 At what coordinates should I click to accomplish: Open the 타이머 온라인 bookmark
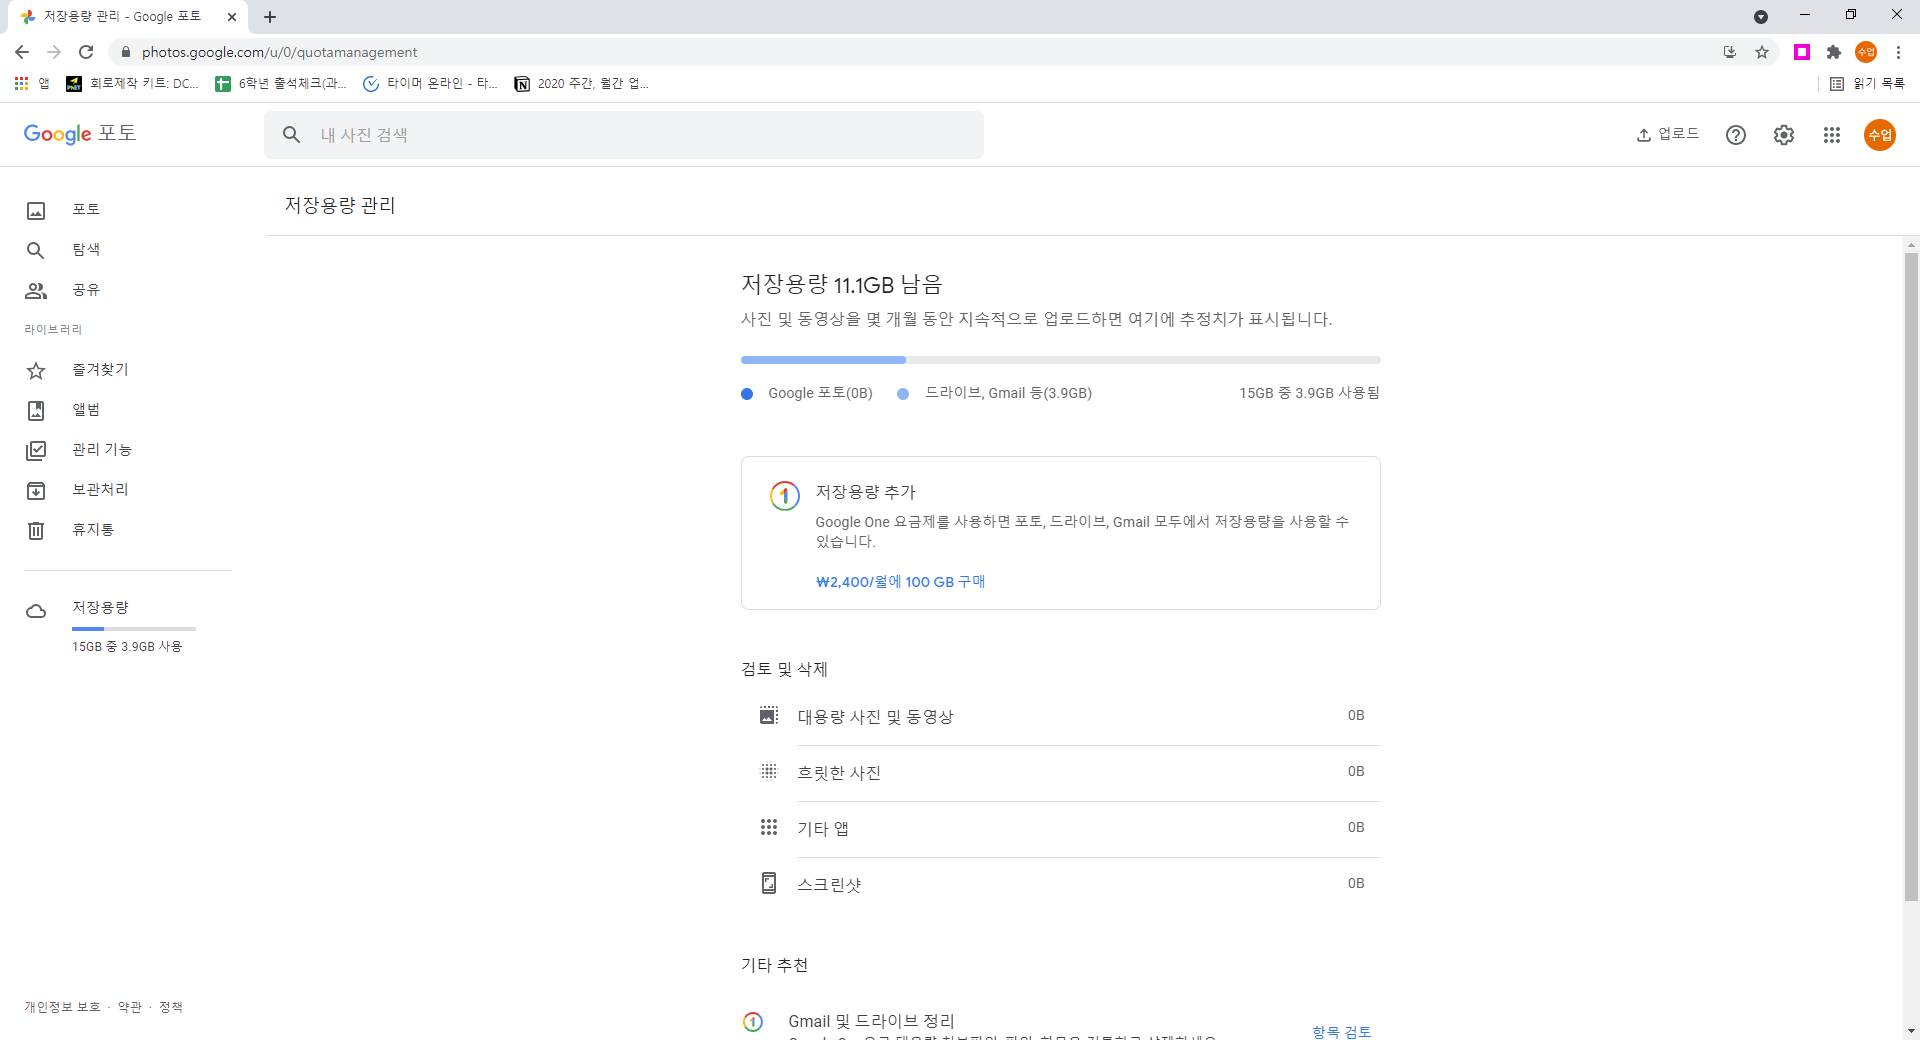click(x=430, y=84)
